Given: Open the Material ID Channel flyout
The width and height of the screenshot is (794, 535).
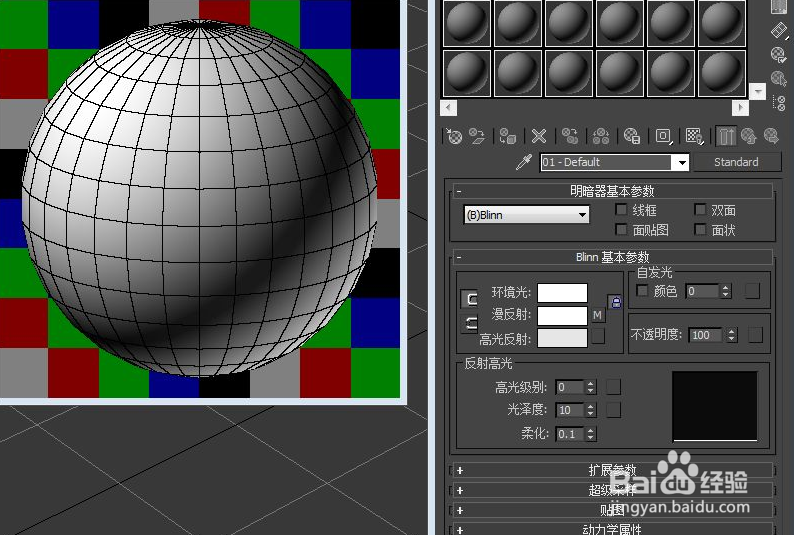Looking at the screenshot, I should [x=663, y=136].
